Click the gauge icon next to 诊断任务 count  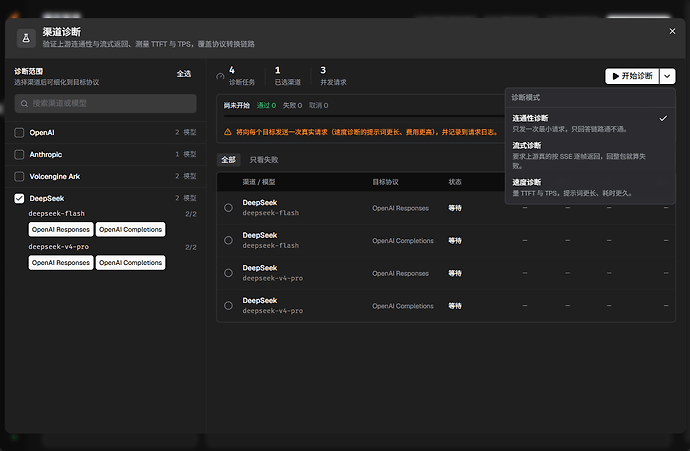tap(220, 76)
